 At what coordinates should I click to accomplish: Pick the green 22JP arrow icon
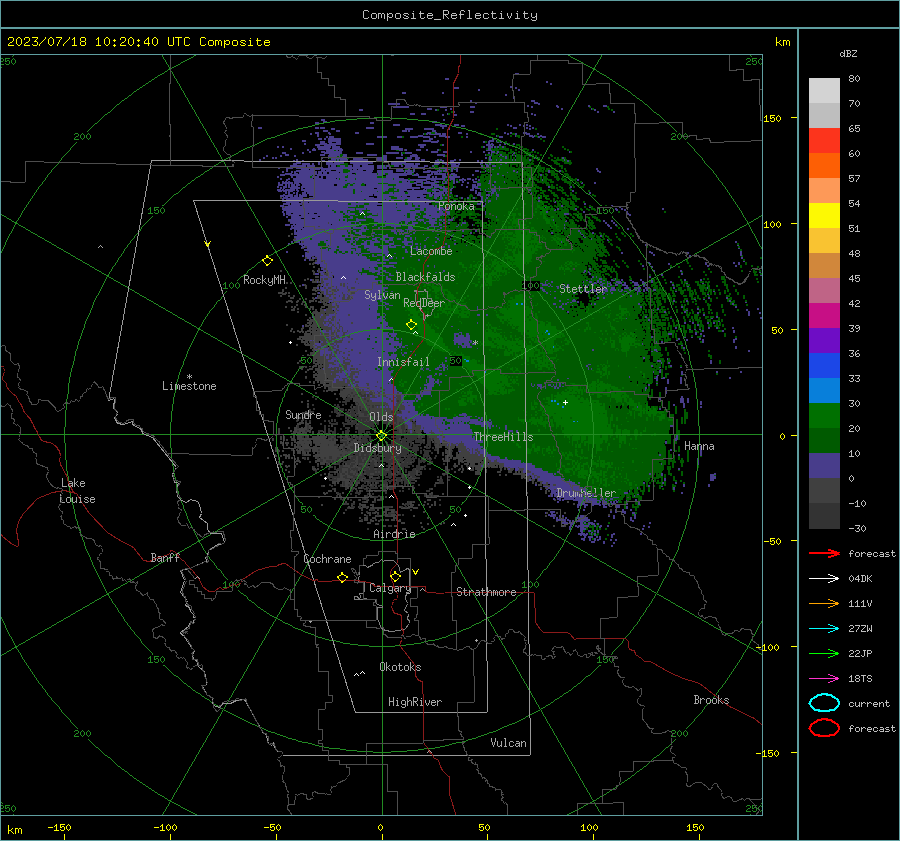pyautogui.click(x=824, y=653)
